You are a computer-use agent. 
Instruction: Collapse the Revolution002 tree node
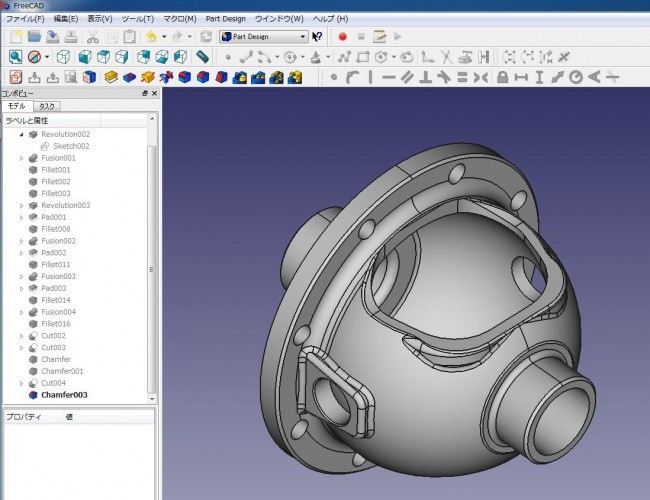tap(21, 134)
